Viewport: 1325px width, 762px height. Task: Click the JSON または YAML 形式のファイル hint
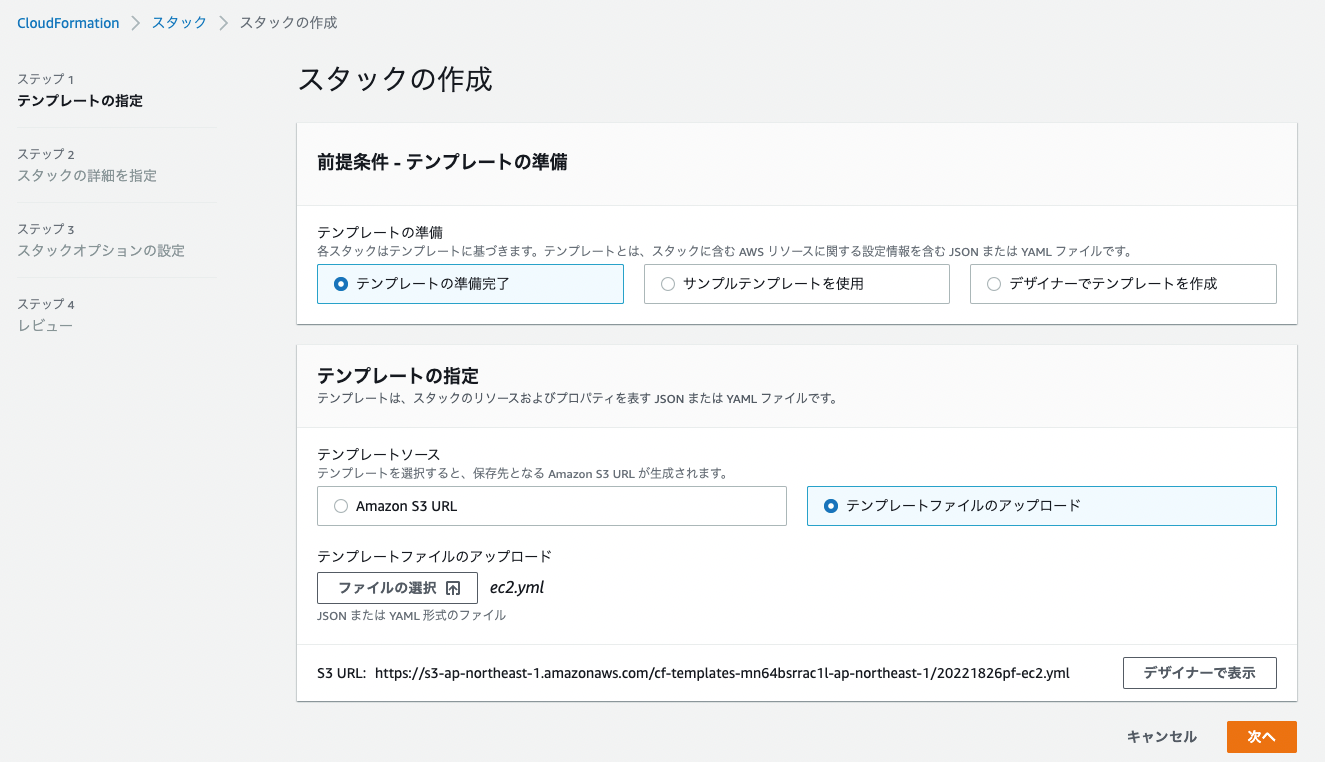[x=411, y=615]
